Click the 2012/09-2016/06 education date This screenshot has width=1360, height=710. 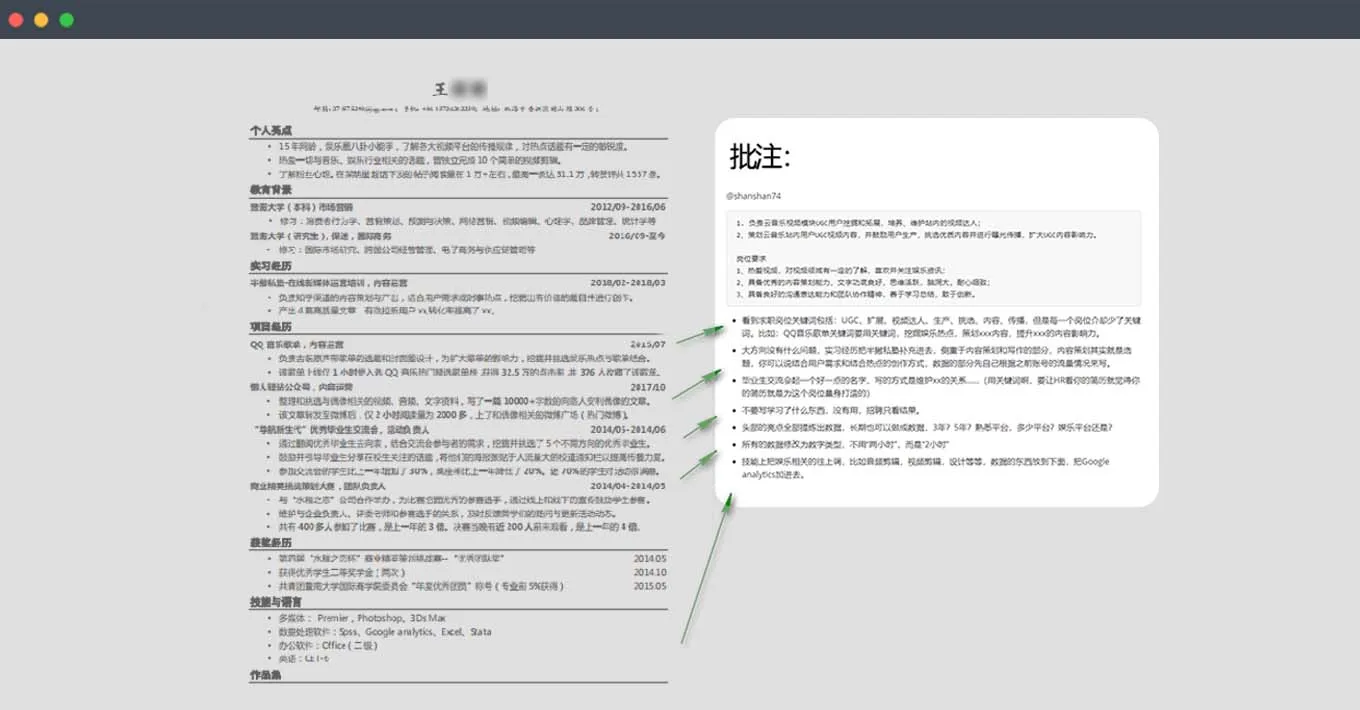click(628, 207)
